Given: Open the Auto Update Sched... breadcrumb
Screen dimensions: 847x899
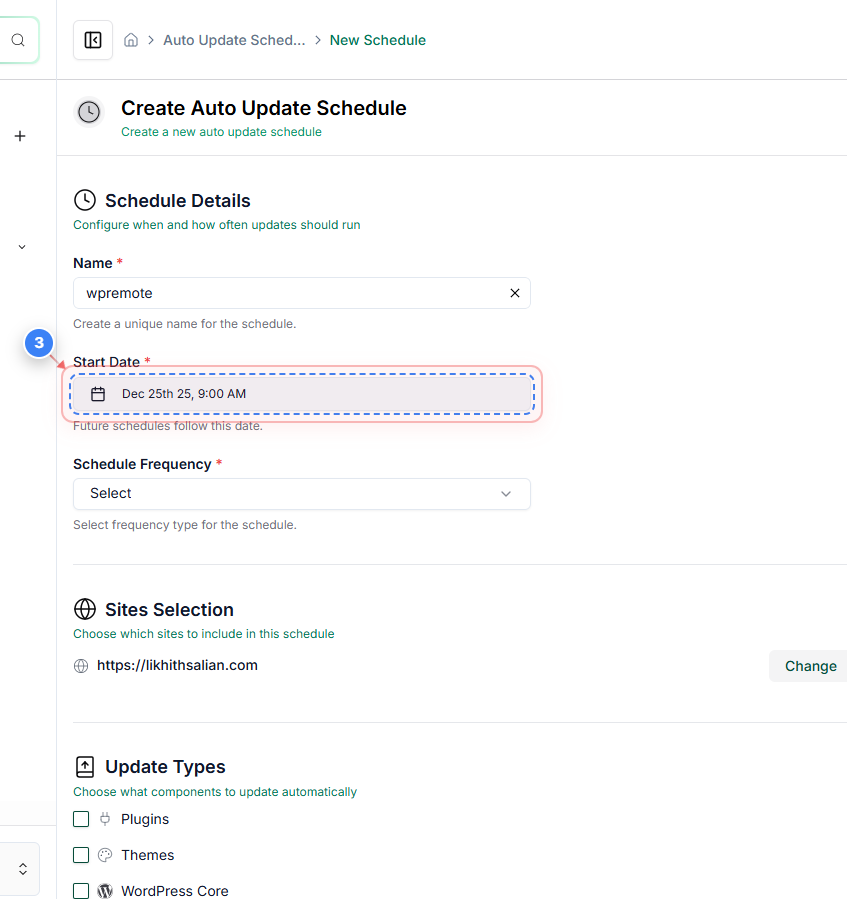Looking at the screenshot, I should pyautogui.click(x=234, y=40).
